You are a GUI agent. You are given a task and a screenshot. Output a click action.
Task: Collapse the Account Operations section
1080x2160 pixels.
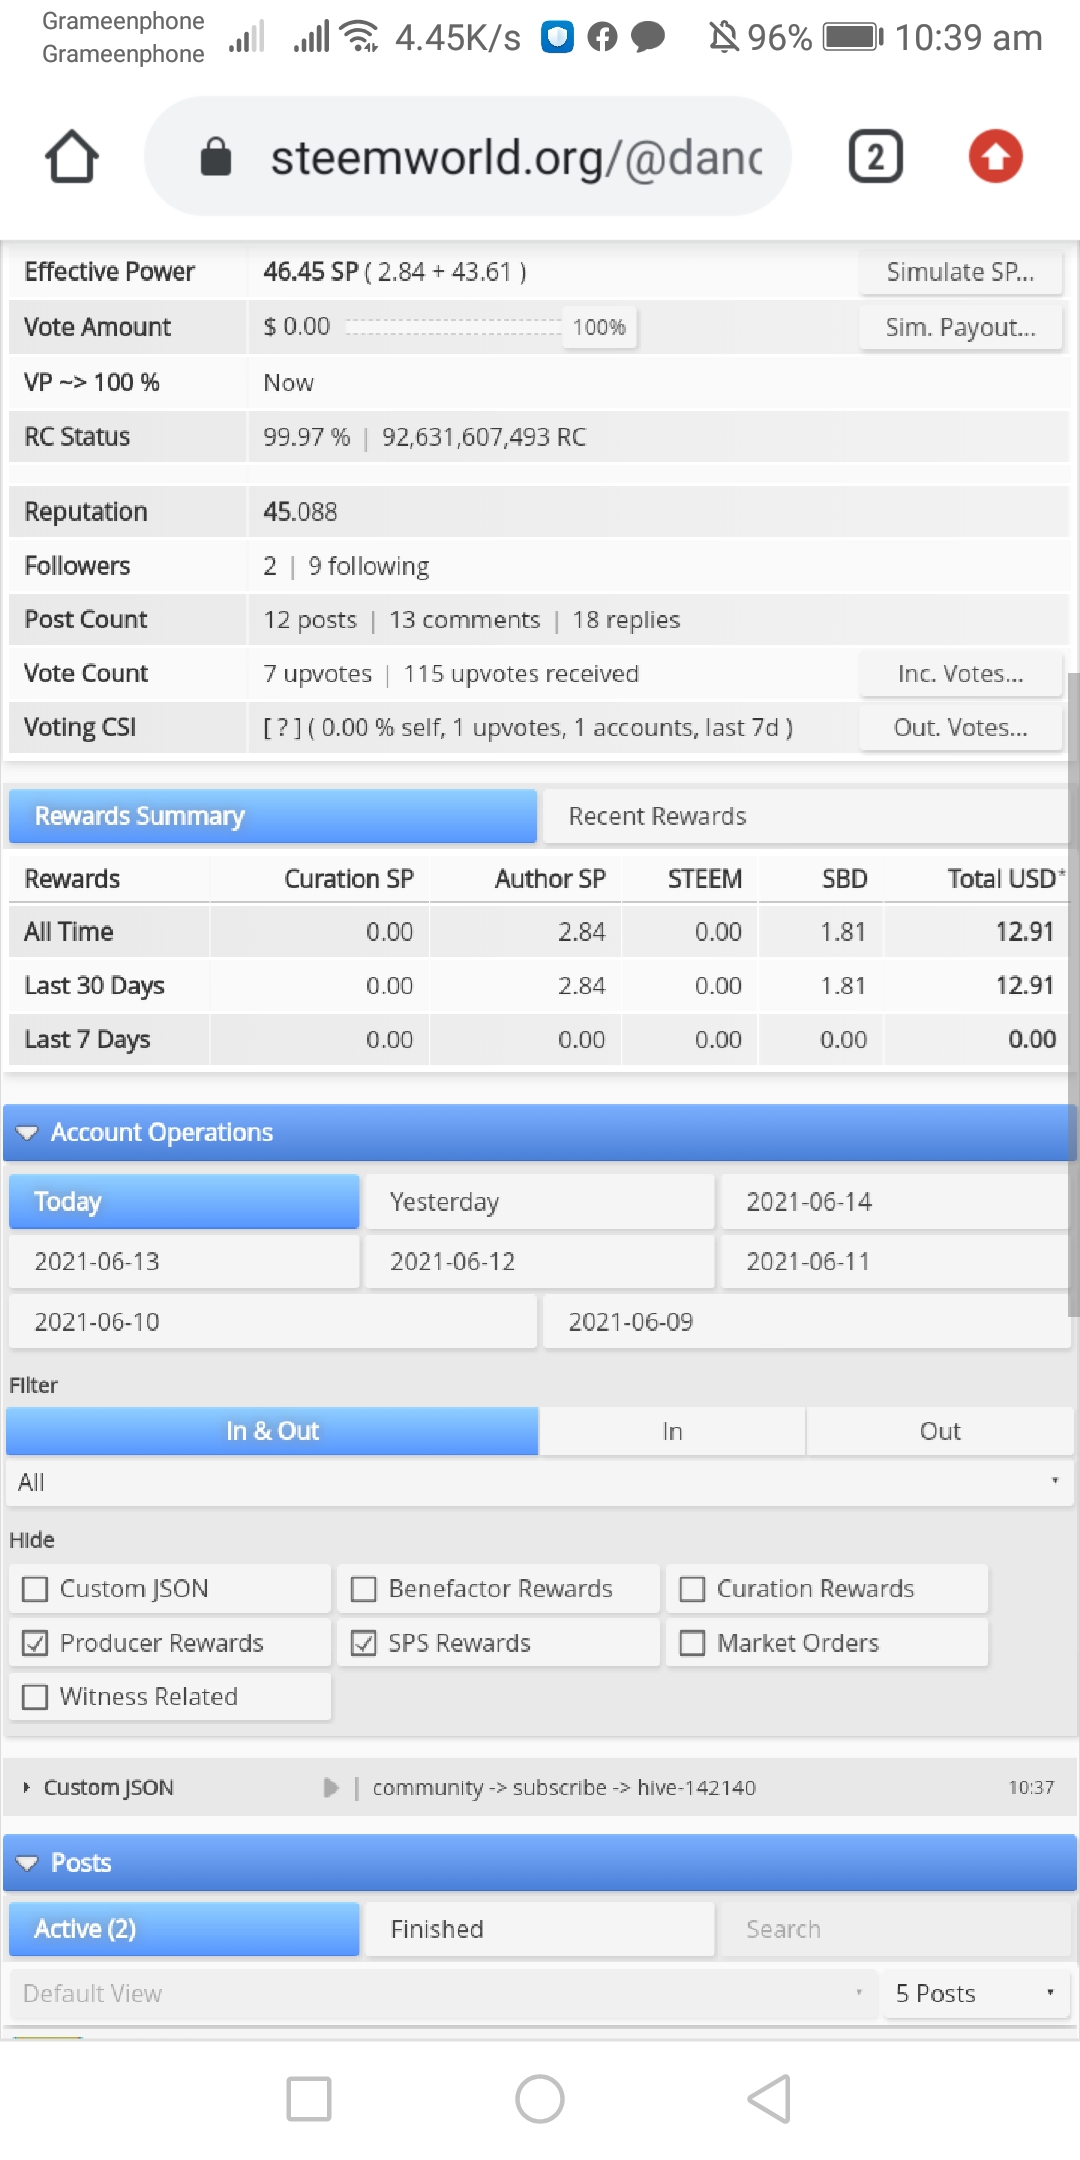(x=540, y=1132)
